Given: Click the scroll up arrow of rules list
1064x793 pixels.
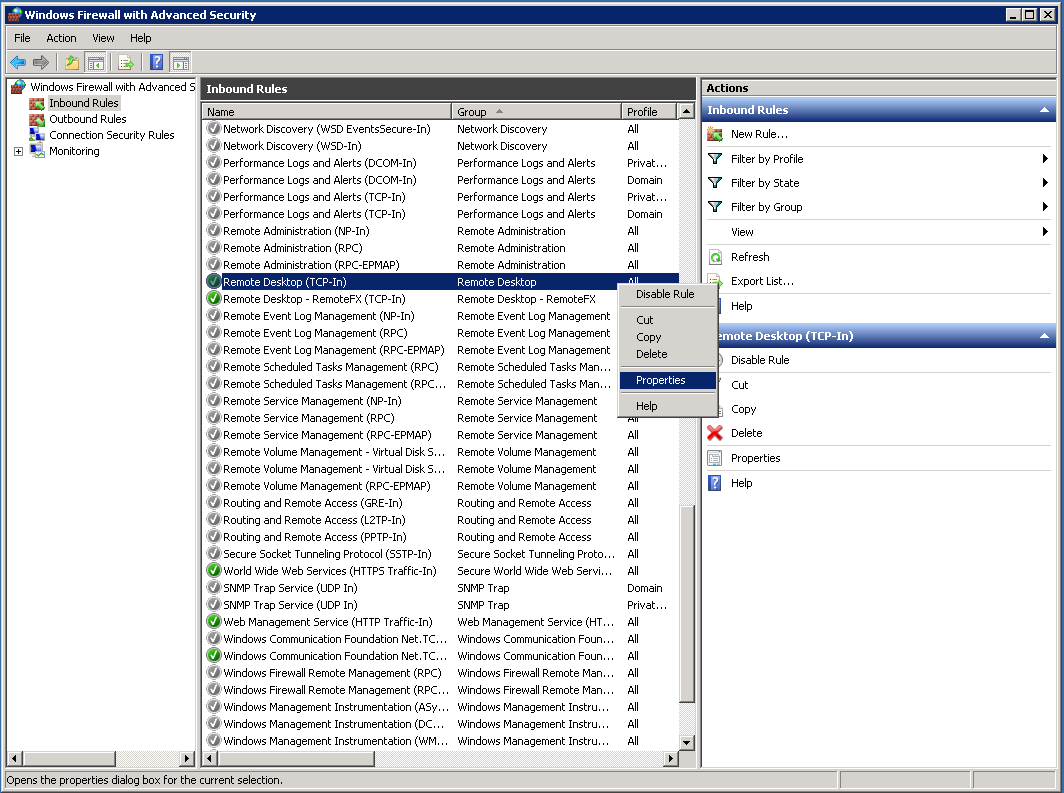Looking at the screenshot, I should [x=686, y=111].
